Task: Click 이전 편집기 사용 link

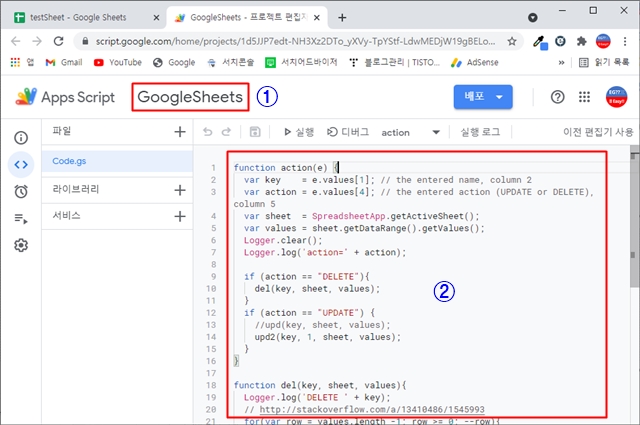Action: (x=598, y=132)
